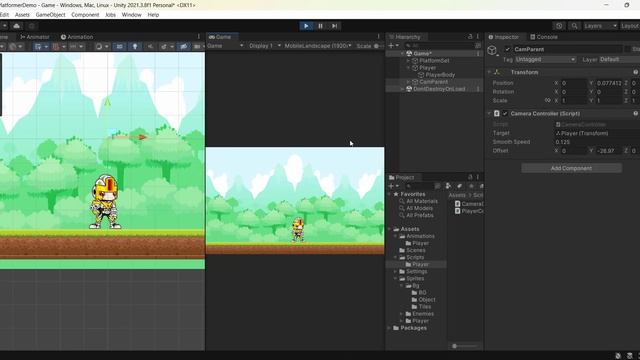Image resolution: width=640 pixels, height=360 pixels.
Task: Click the Transform component icon
Action: pos(497,72)
